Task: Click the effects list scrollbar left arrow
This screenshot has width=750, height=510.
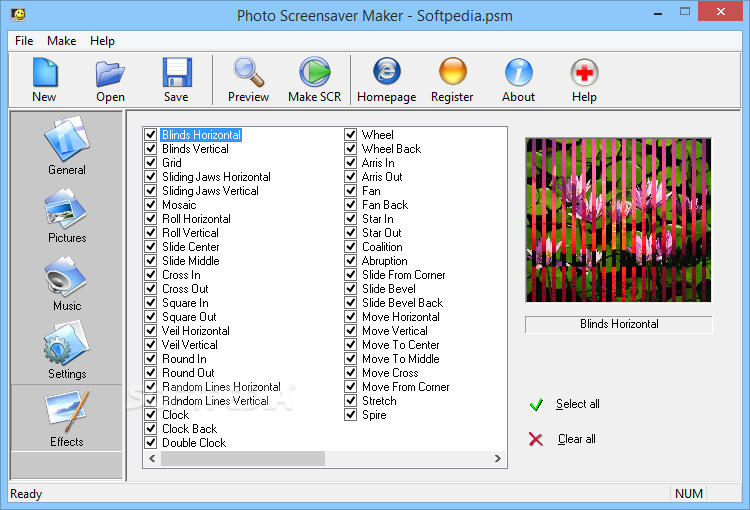Action: pos(152,458)
